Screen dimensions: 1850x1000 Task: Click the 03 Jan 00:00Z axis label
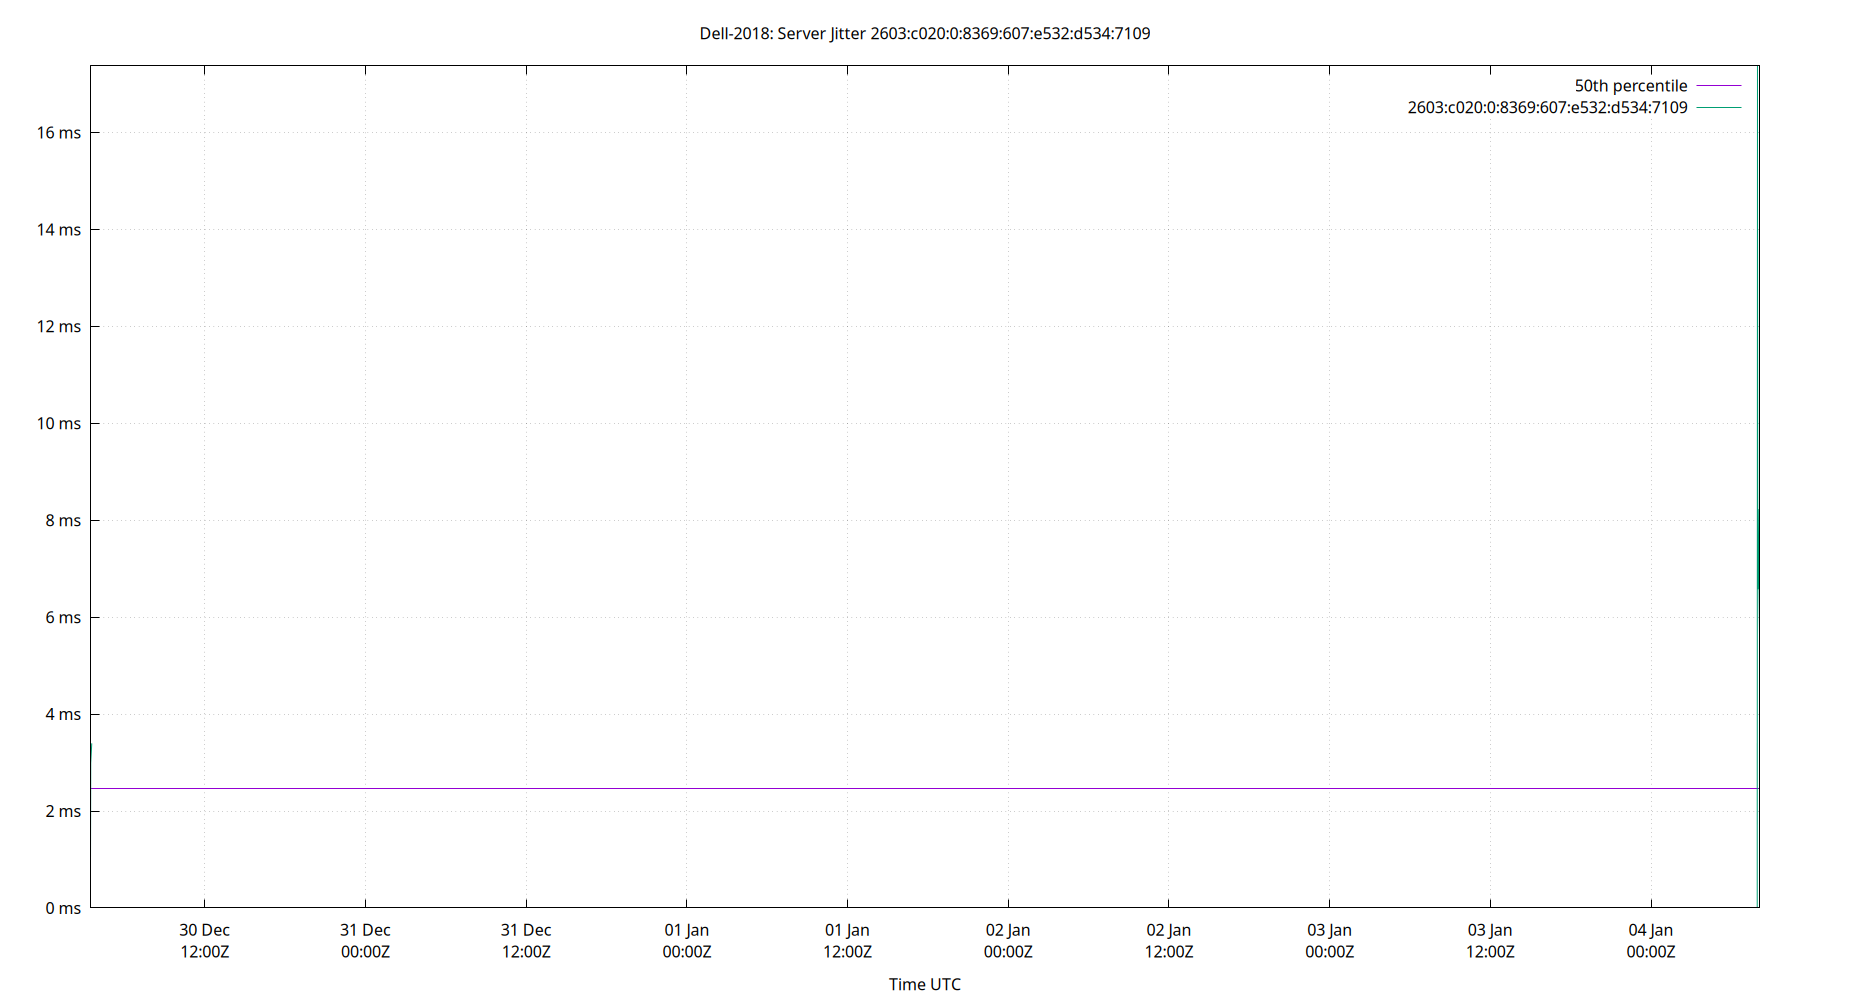(x=1330, y=940)
